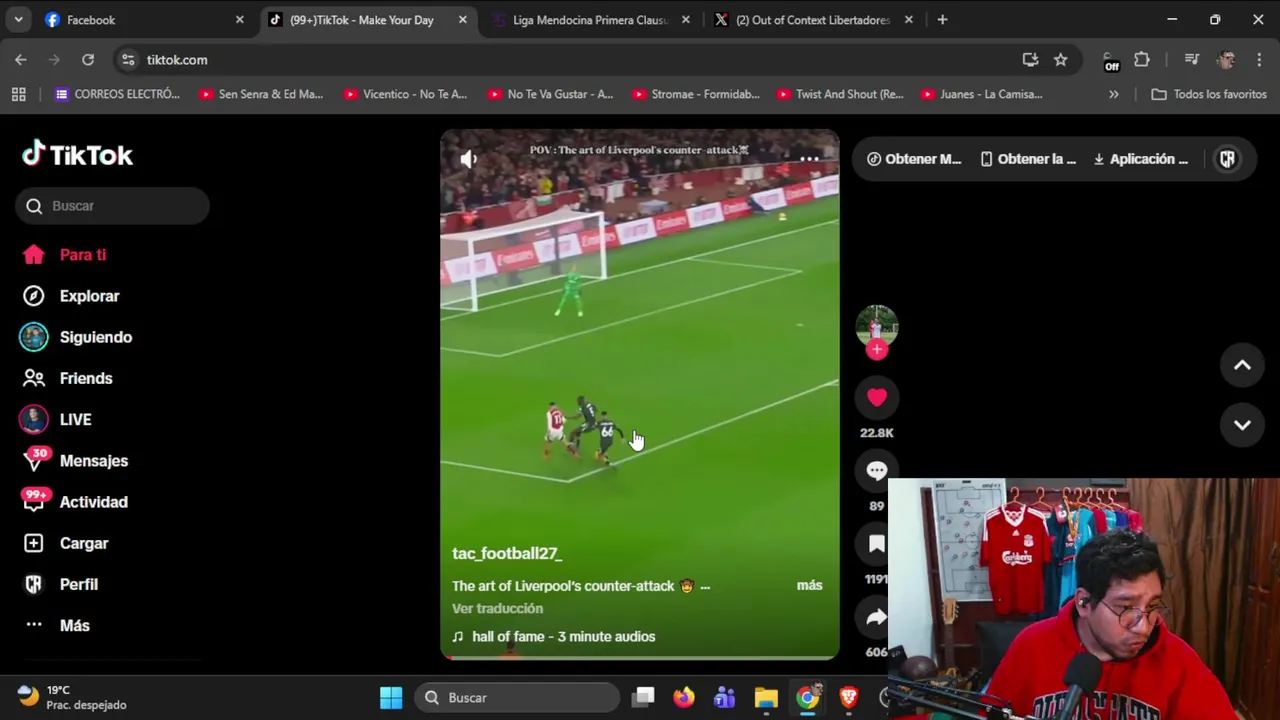Screen dimensions: 1280x720
Task: Click the Aplicación download button
Action: tap(1141, 159)
